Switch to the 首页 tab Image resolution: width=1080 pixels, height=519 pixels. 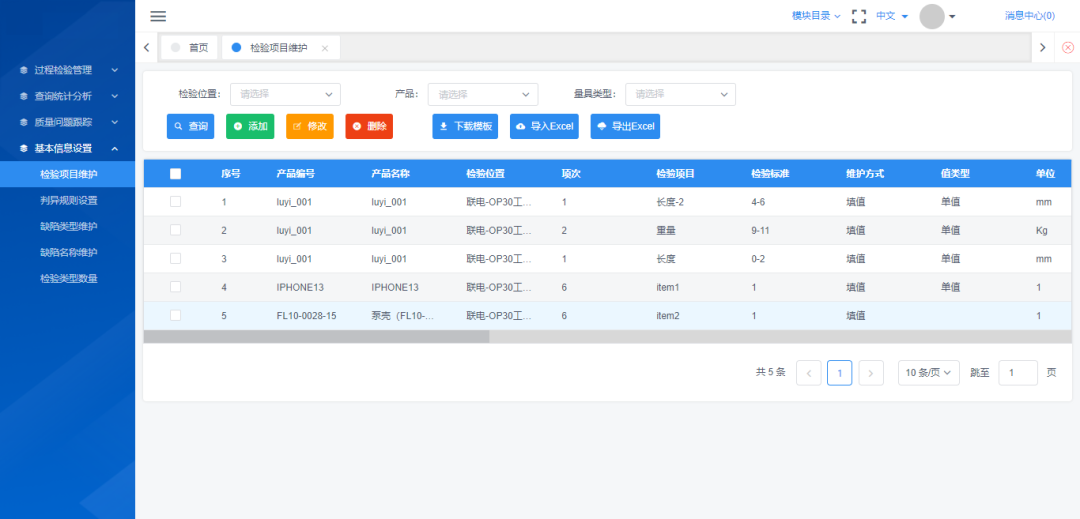189,47
